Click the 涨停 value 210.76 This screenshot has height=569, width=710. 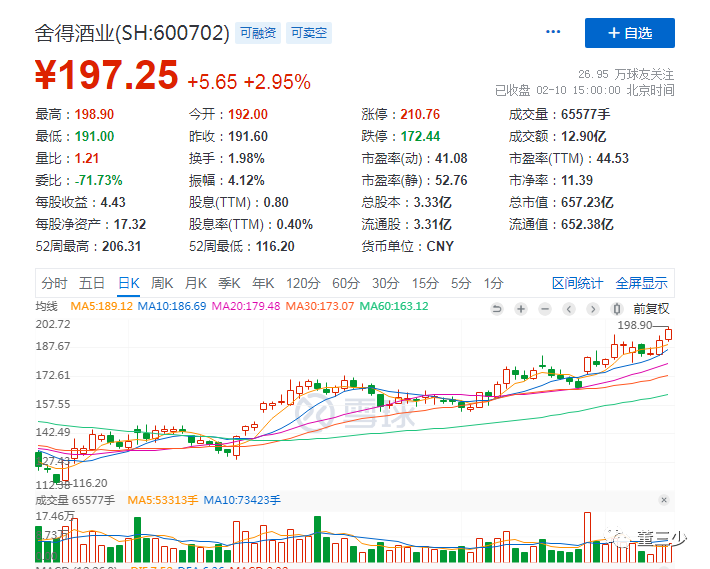pyautogui.click(x=420, y=114)
